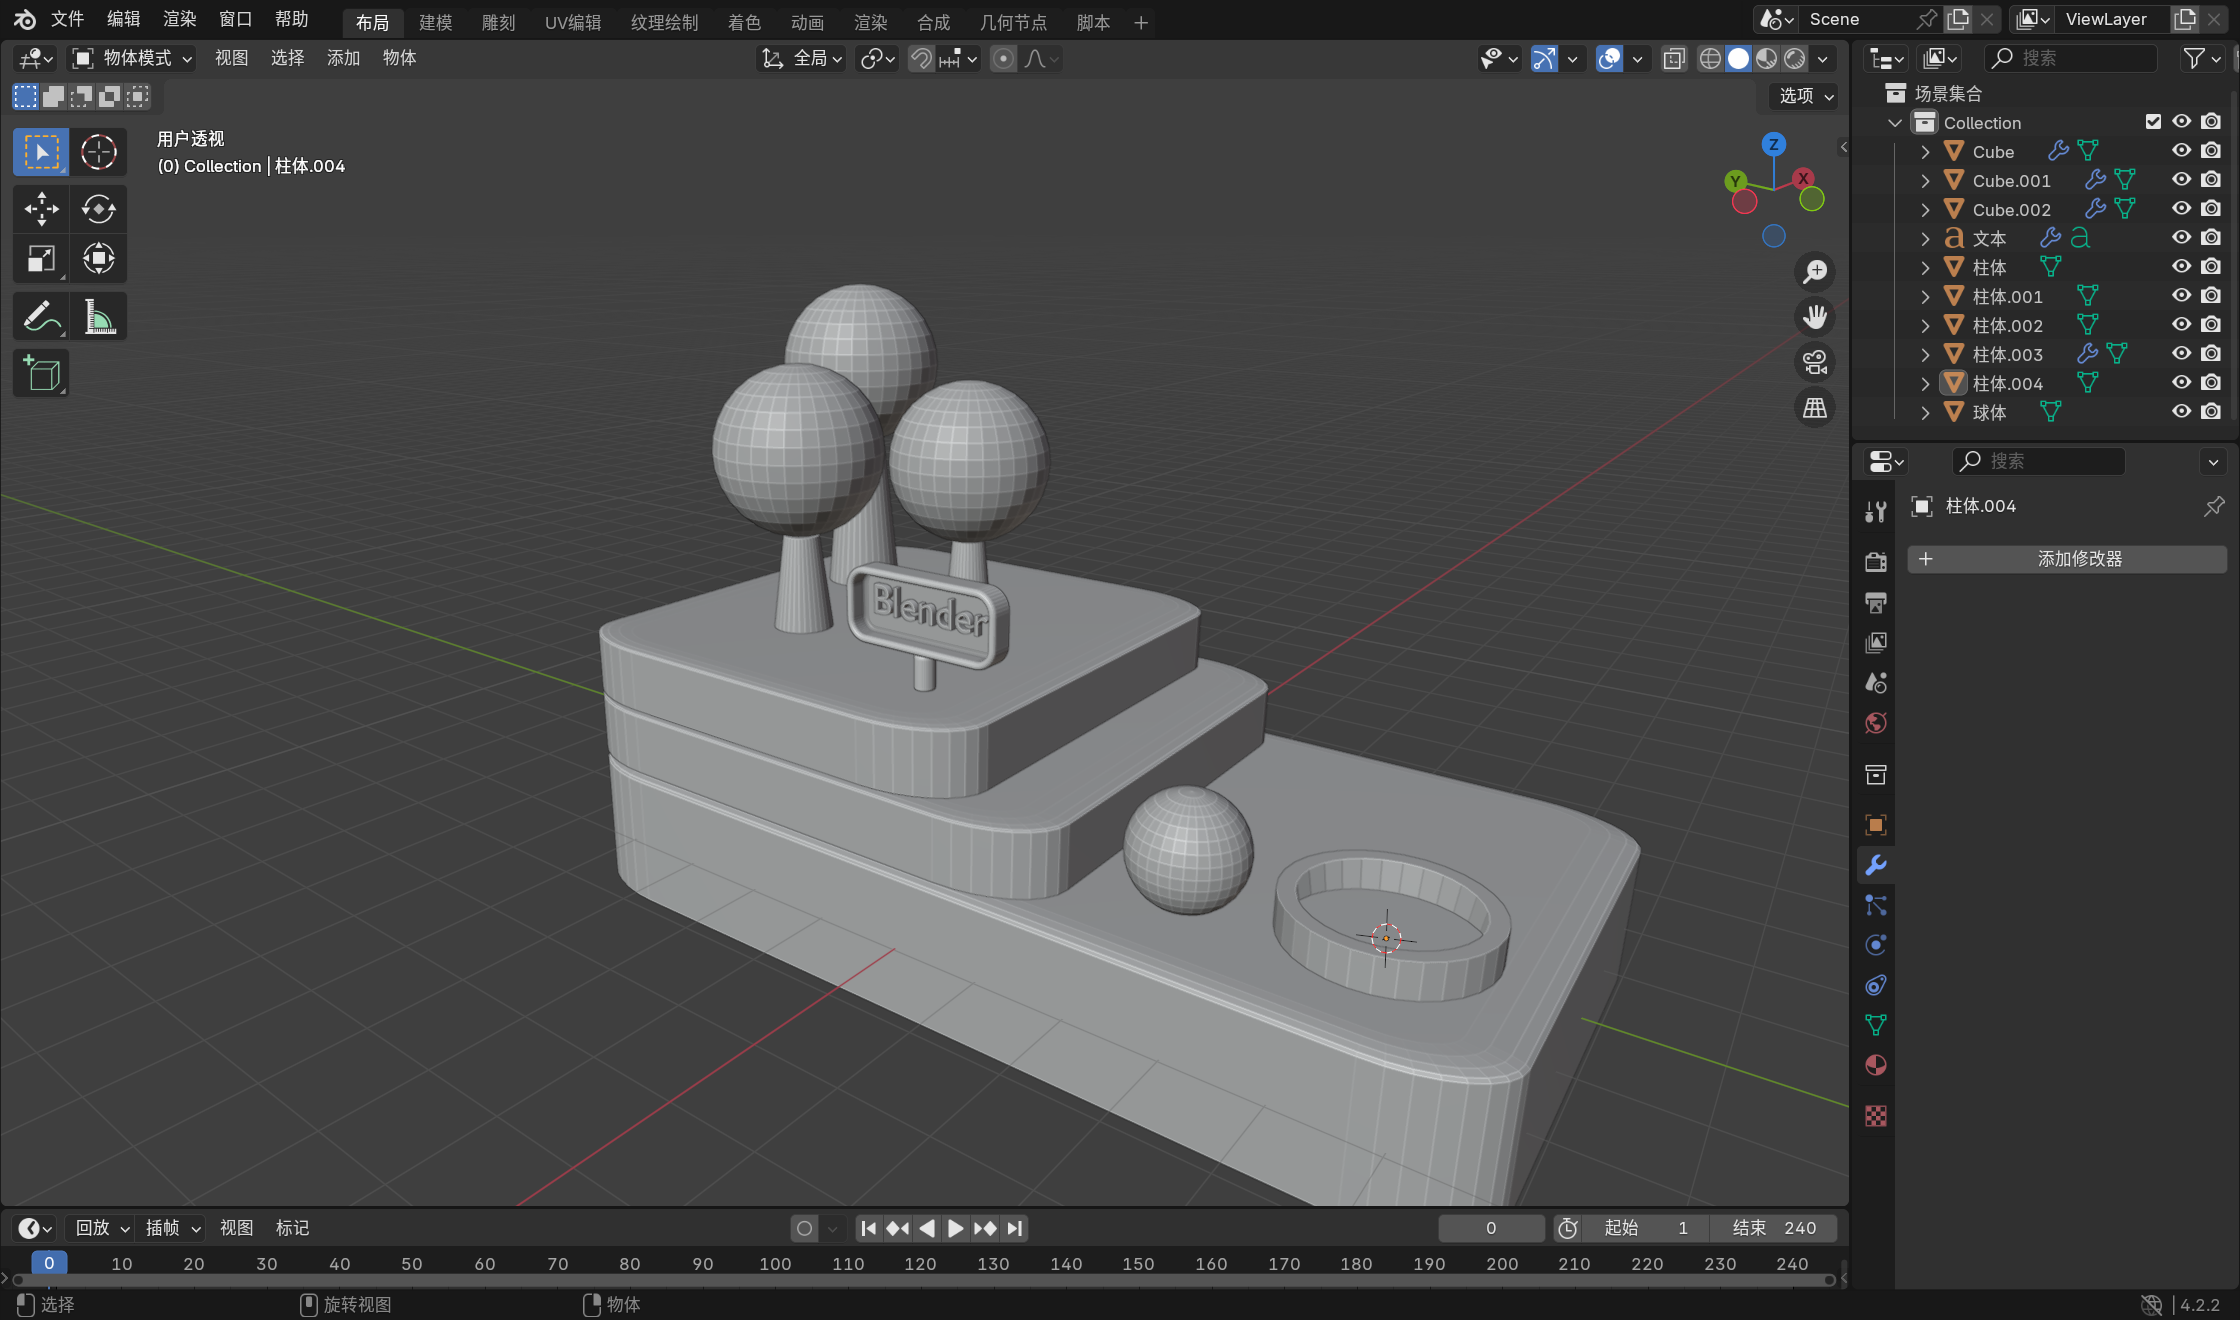Viewport: 2240px width, 1320px height.
Task: Activate the Annotate pencil tool
Action: pyautogui.click(x=41, y=318)
